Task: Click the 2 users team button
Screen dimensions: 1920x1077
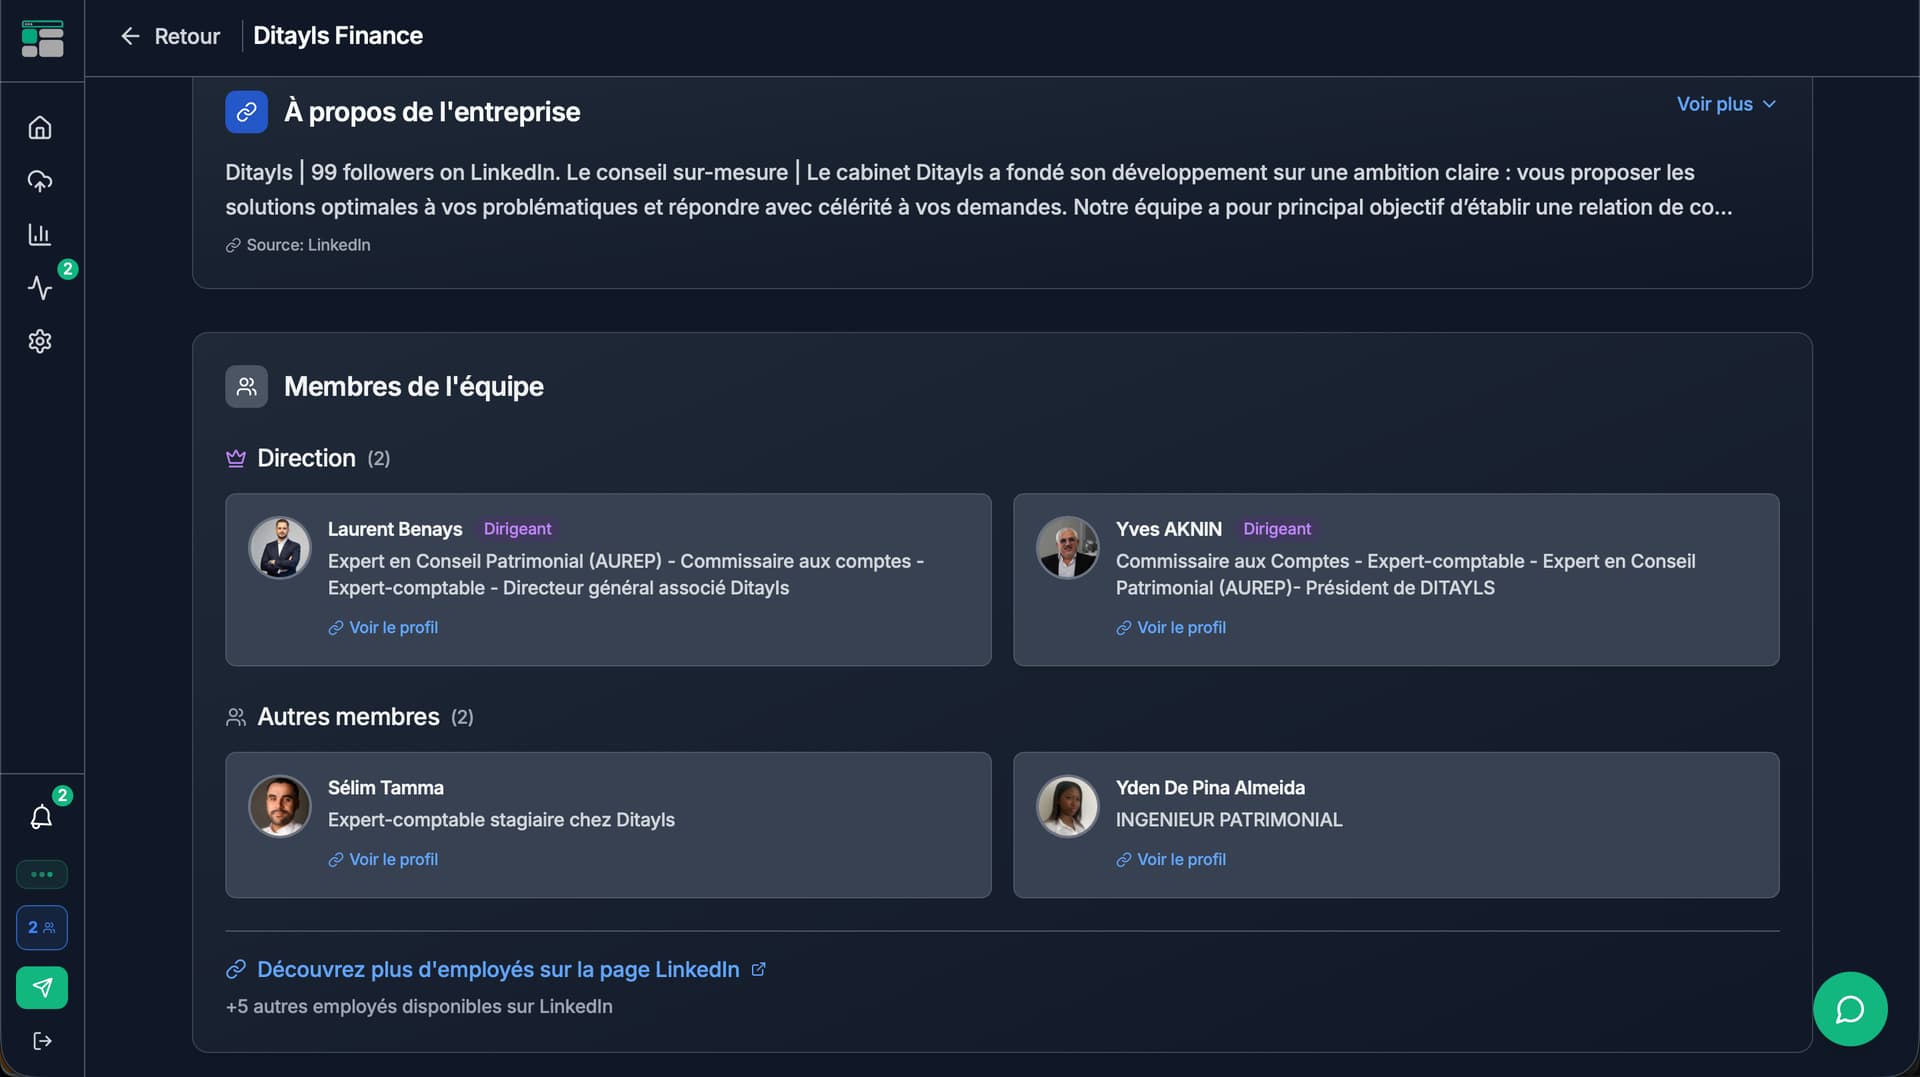Action: [42, 928]
